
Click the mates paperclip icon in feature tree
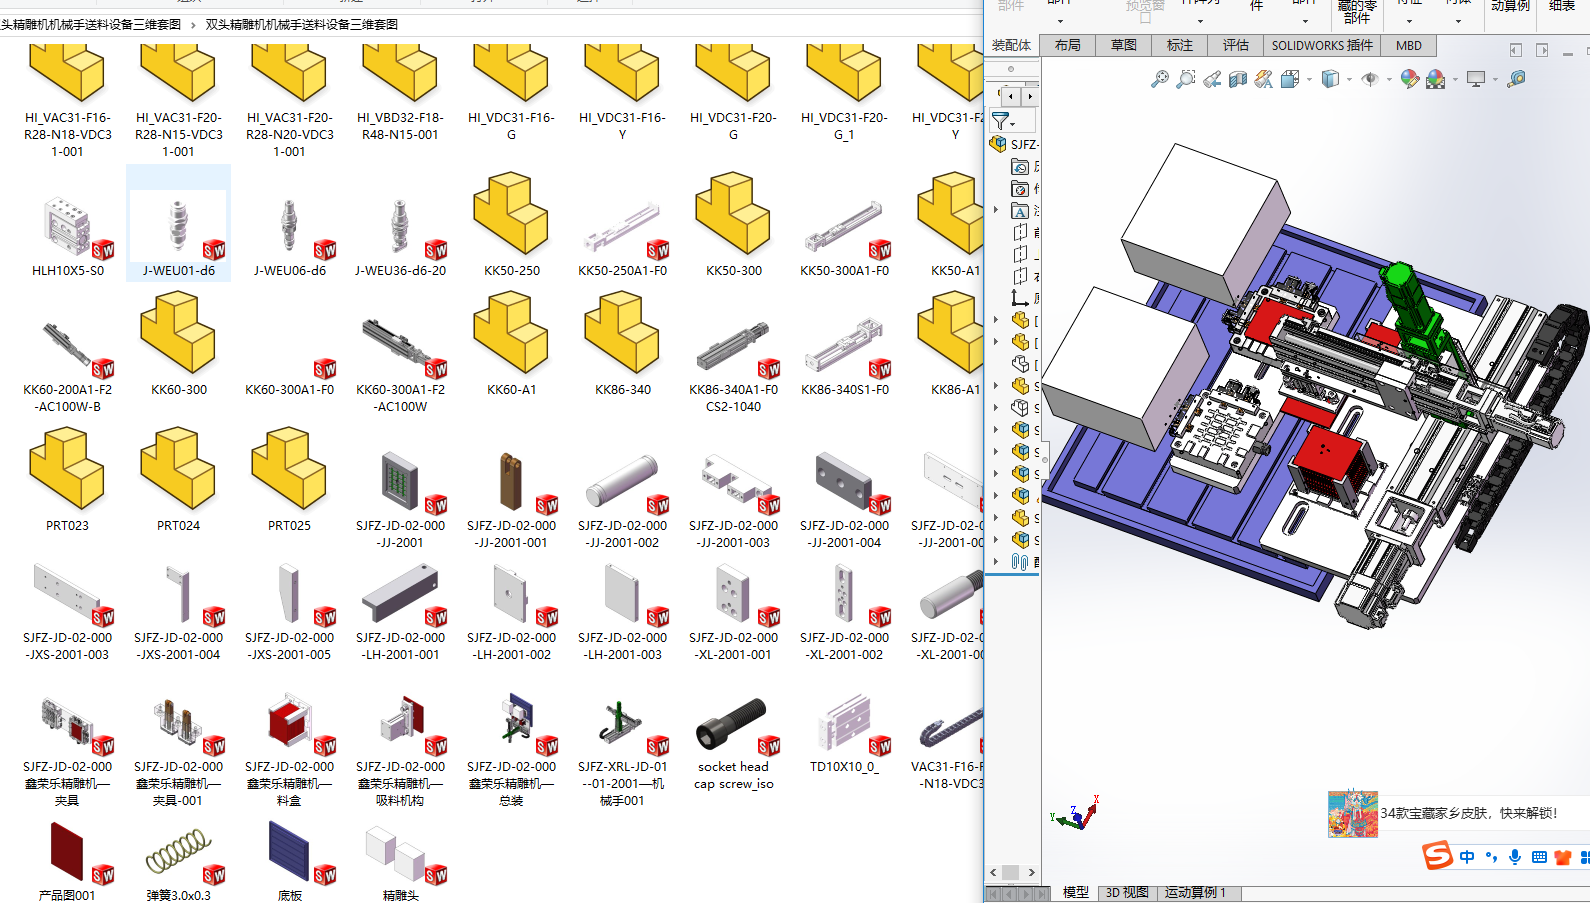click(1020, 562)
